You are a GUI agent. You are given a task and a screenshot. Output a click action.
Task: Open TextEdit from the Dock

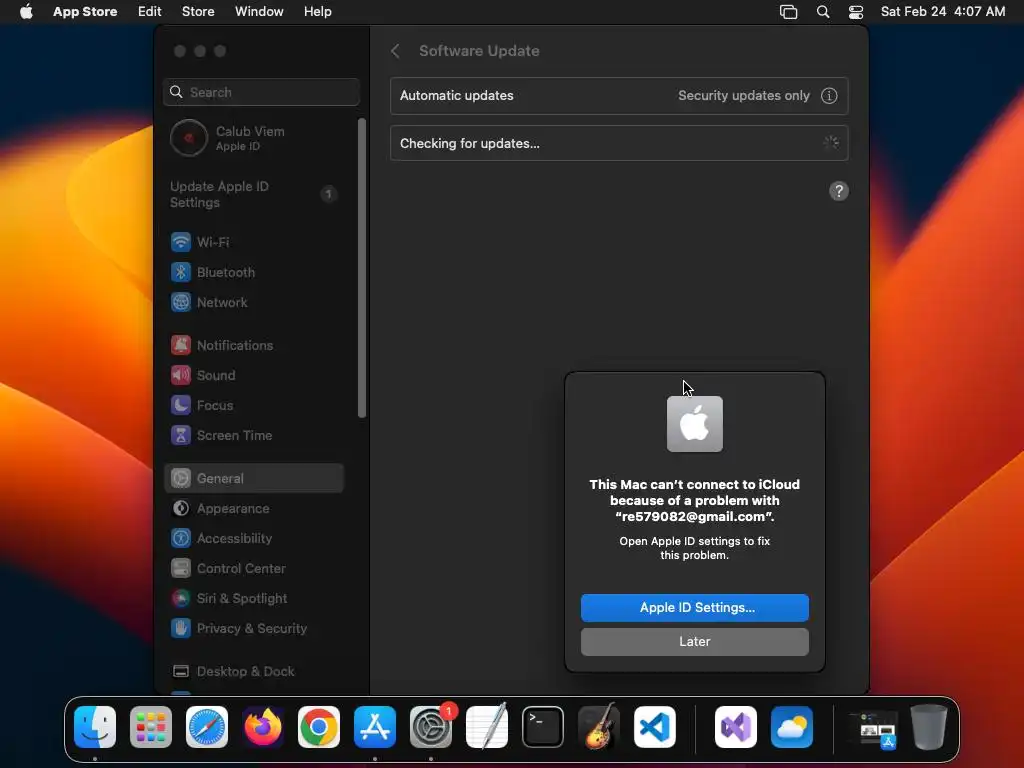487,727
